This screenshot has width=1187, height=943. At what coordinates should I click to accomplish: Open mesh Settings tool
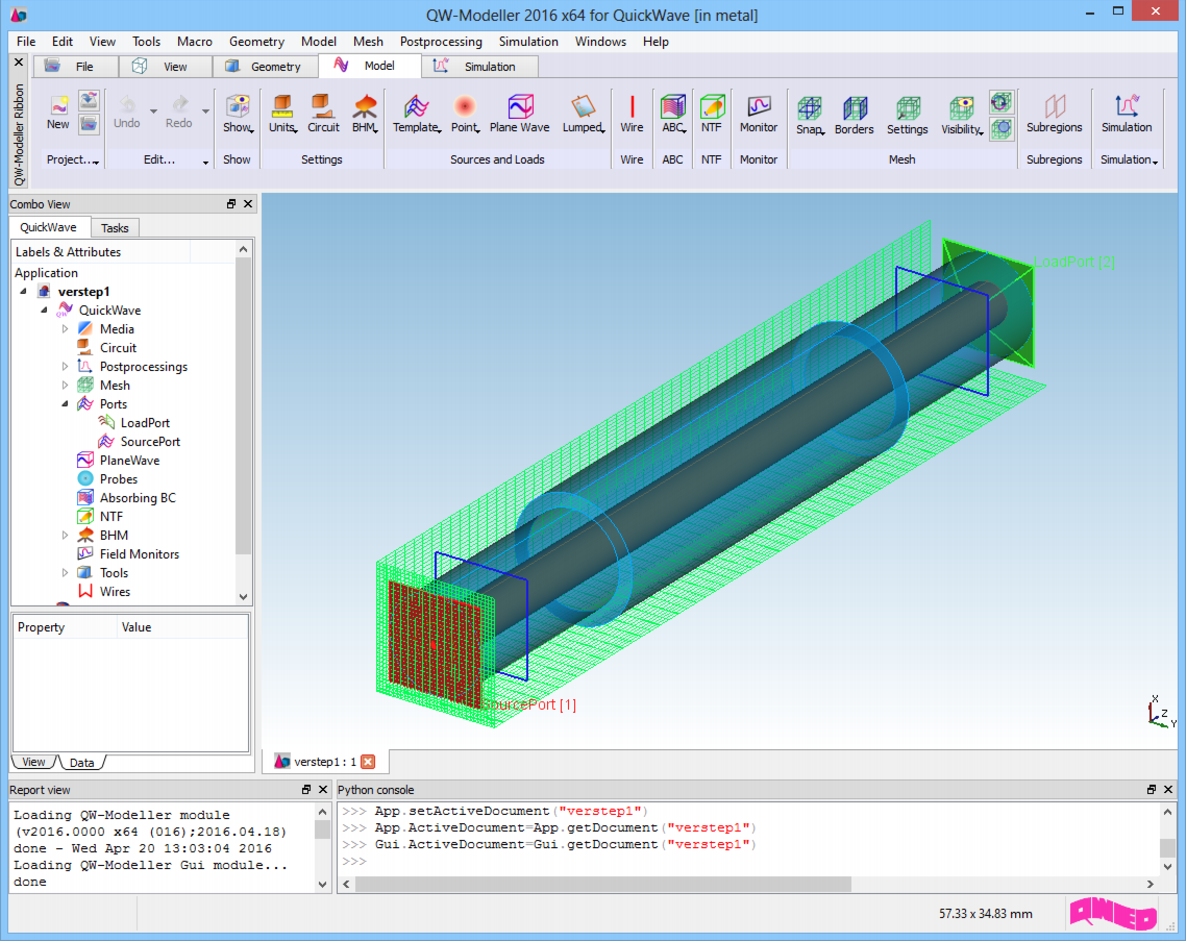[907, 115]
